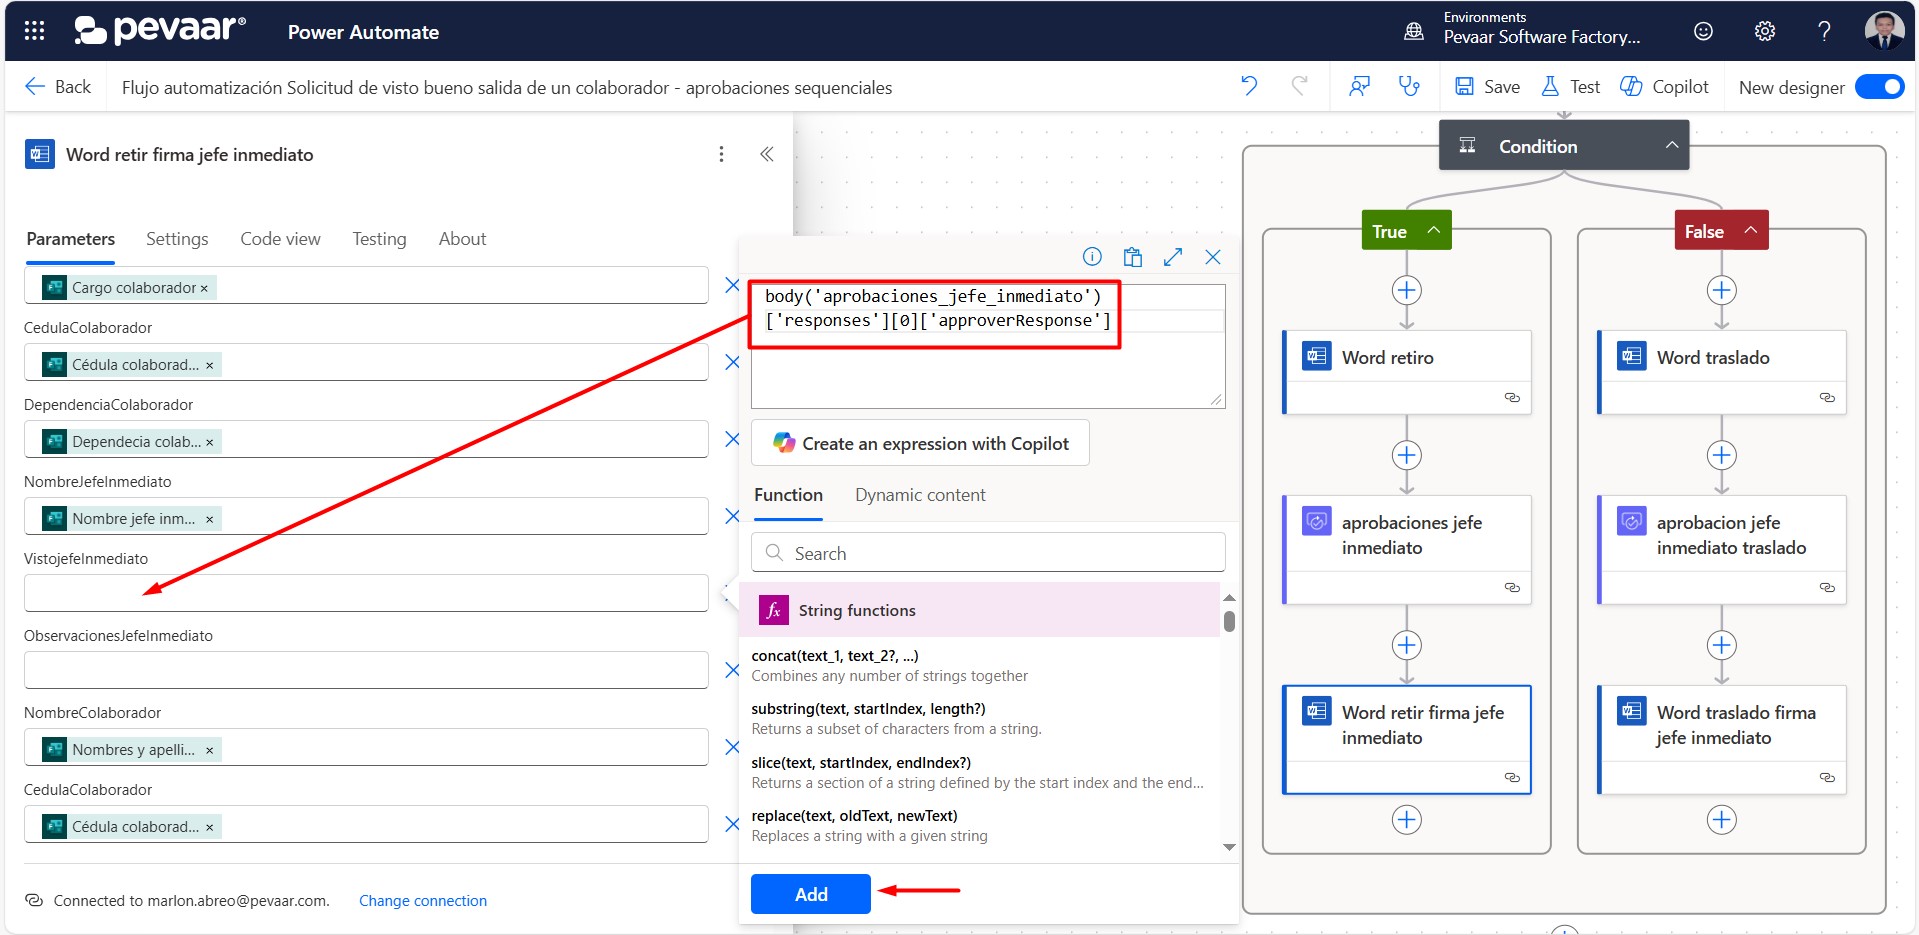Image resolution: width=1919 pixels, height=935 pixels.
Task: Open the settings gear icon
Action: (1765, 31)
